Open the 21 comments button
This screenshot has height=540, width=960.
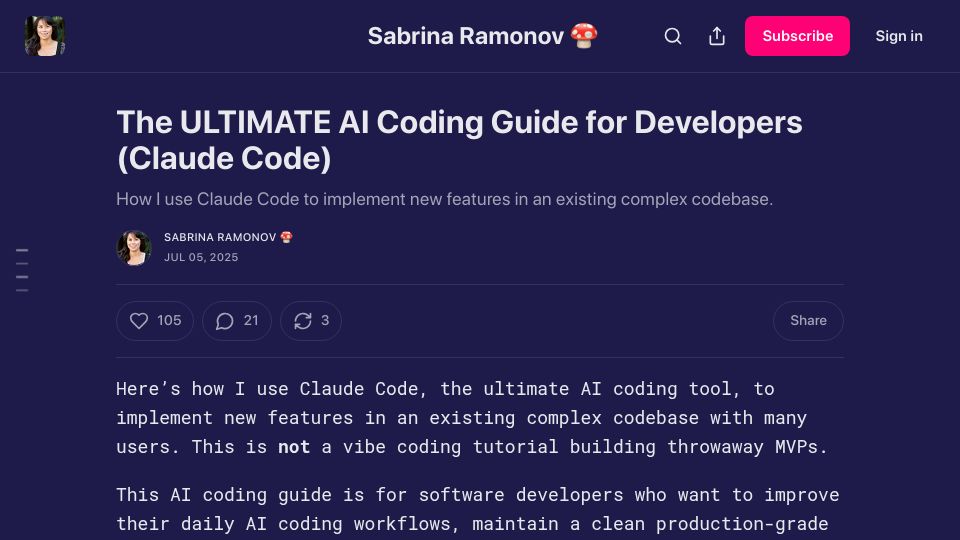tap(237, 321)
